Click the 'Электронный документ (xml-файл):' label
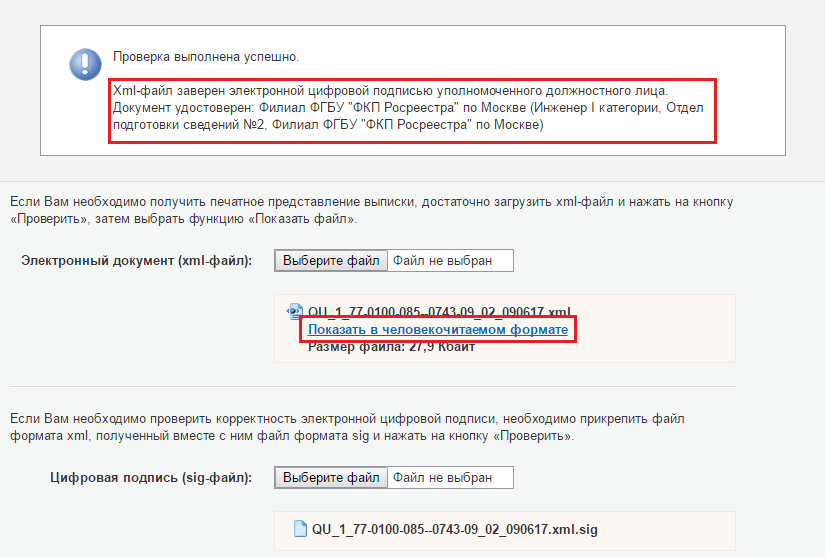 coord(137,261)
